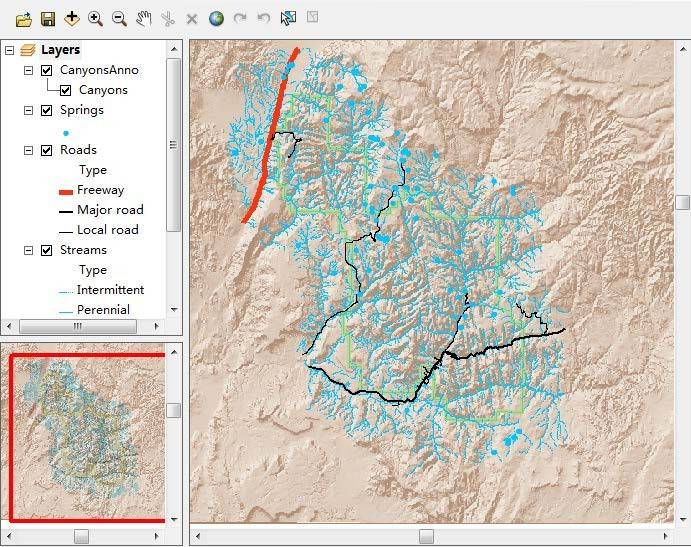Click the Delete X icon
691x547 pixels.
(x=192, y=19)
